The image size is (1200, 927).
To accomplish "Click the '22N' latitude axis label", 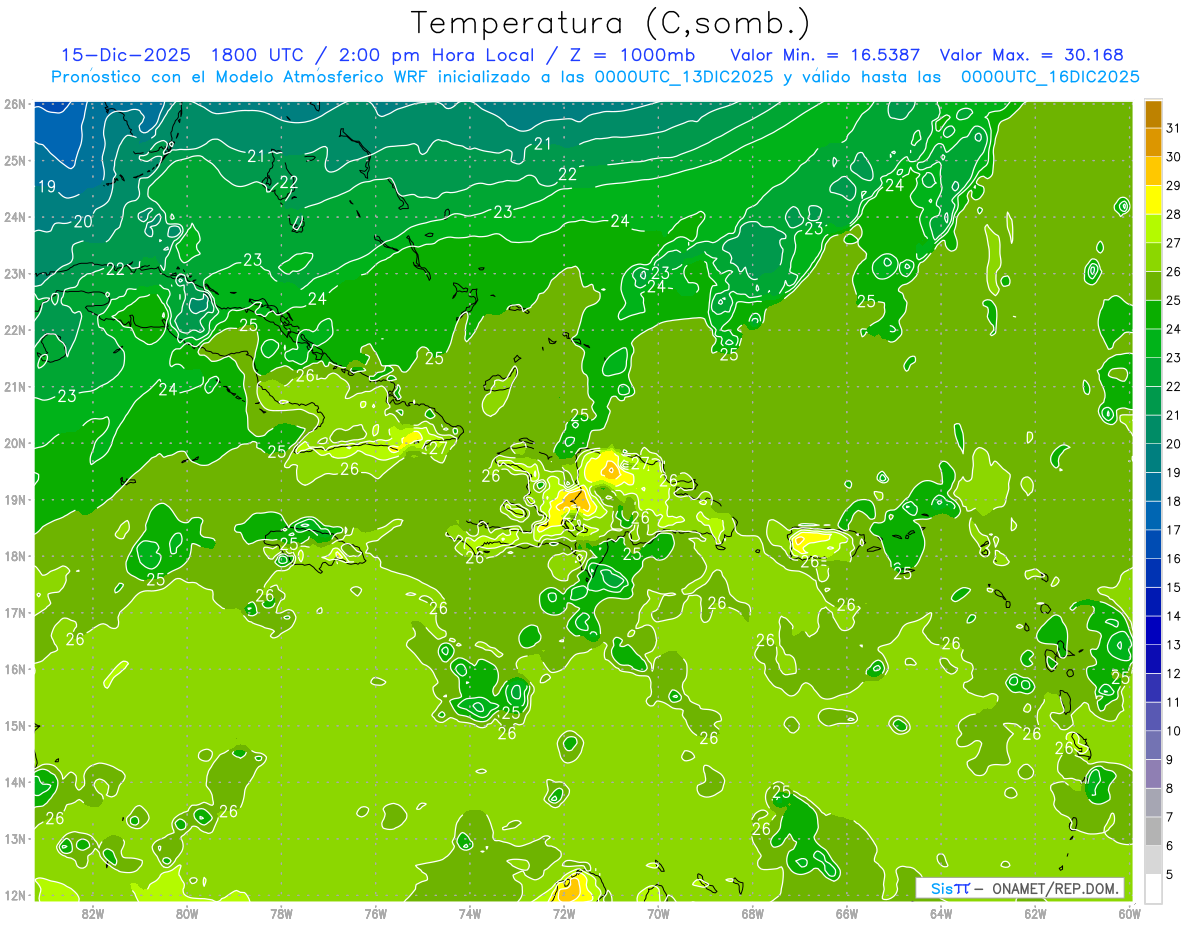I will (14, 330).
